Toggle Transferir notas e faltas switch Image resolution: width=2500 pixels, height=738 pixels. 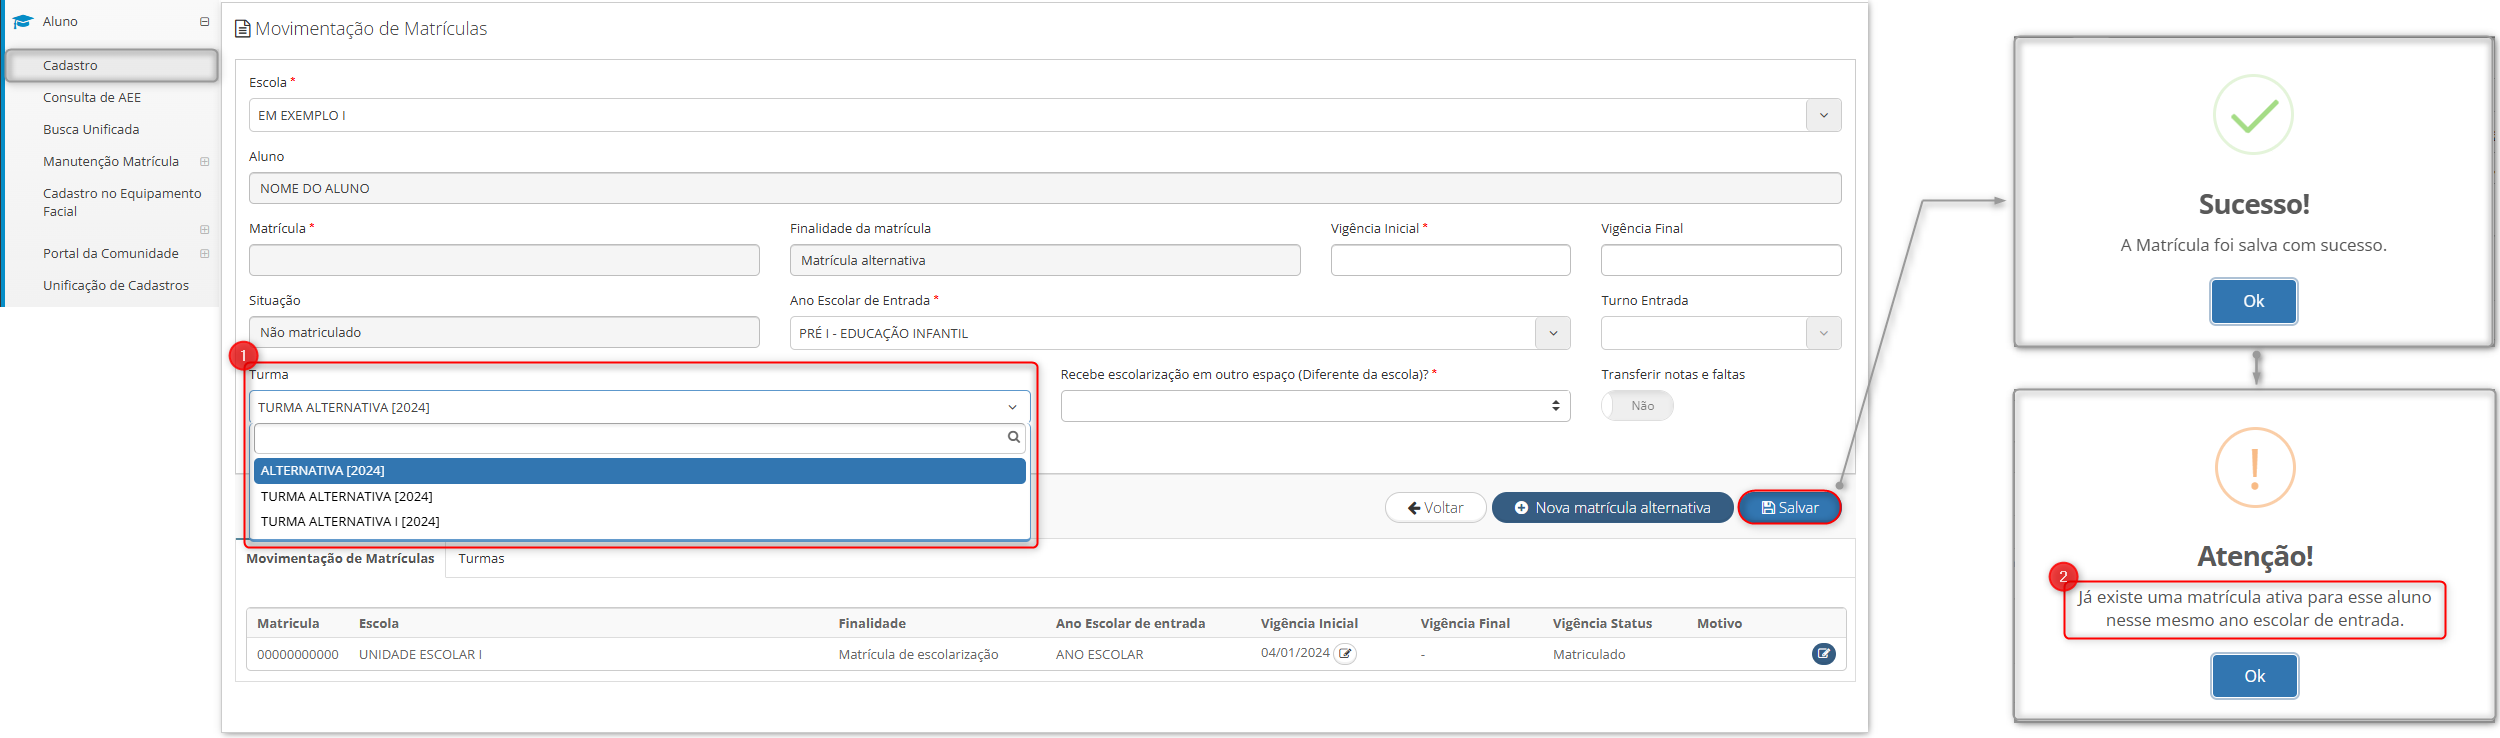tap(1637, 406)
